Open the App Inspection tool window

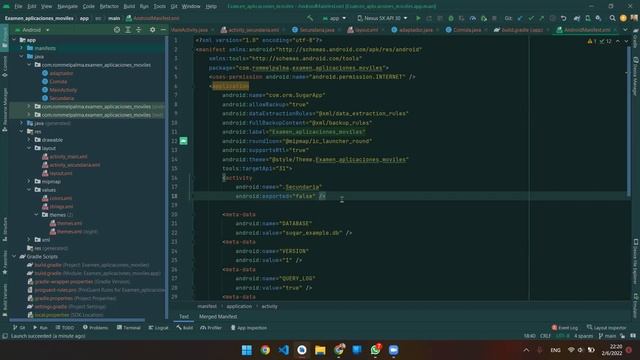249,328
